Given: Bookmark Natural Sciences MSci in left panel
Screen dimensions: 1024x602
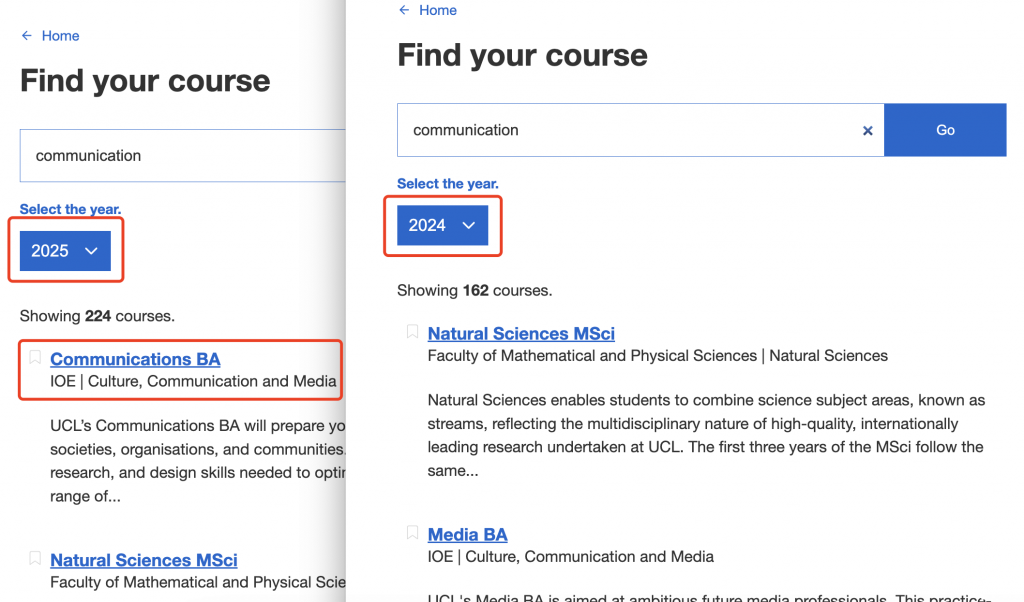Looking at the screenshot, I should click(x=35, y=558).
